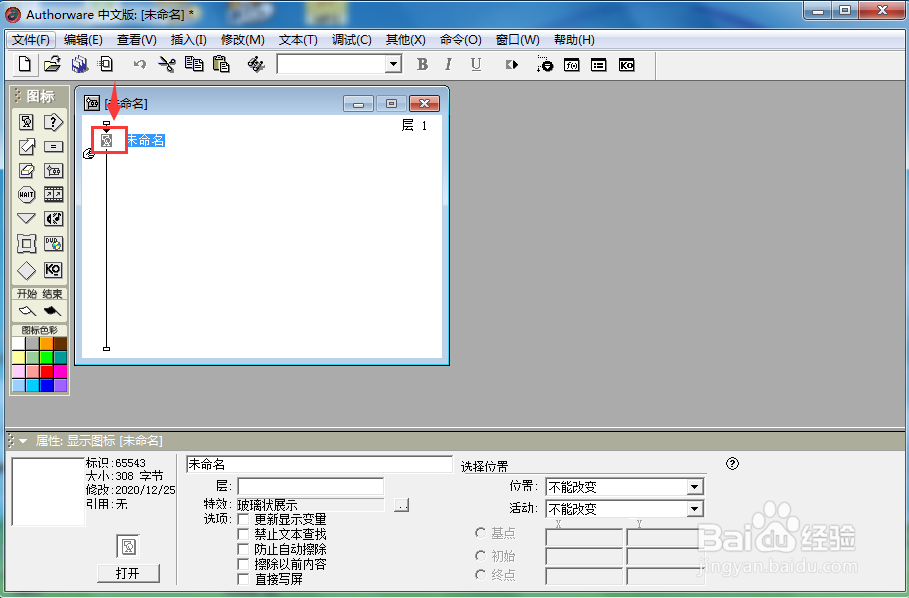Image resolution: width=909 pixels, height=598 pixels.
Task: Pick the bright green icon color swatch
Action: point(46,358)
